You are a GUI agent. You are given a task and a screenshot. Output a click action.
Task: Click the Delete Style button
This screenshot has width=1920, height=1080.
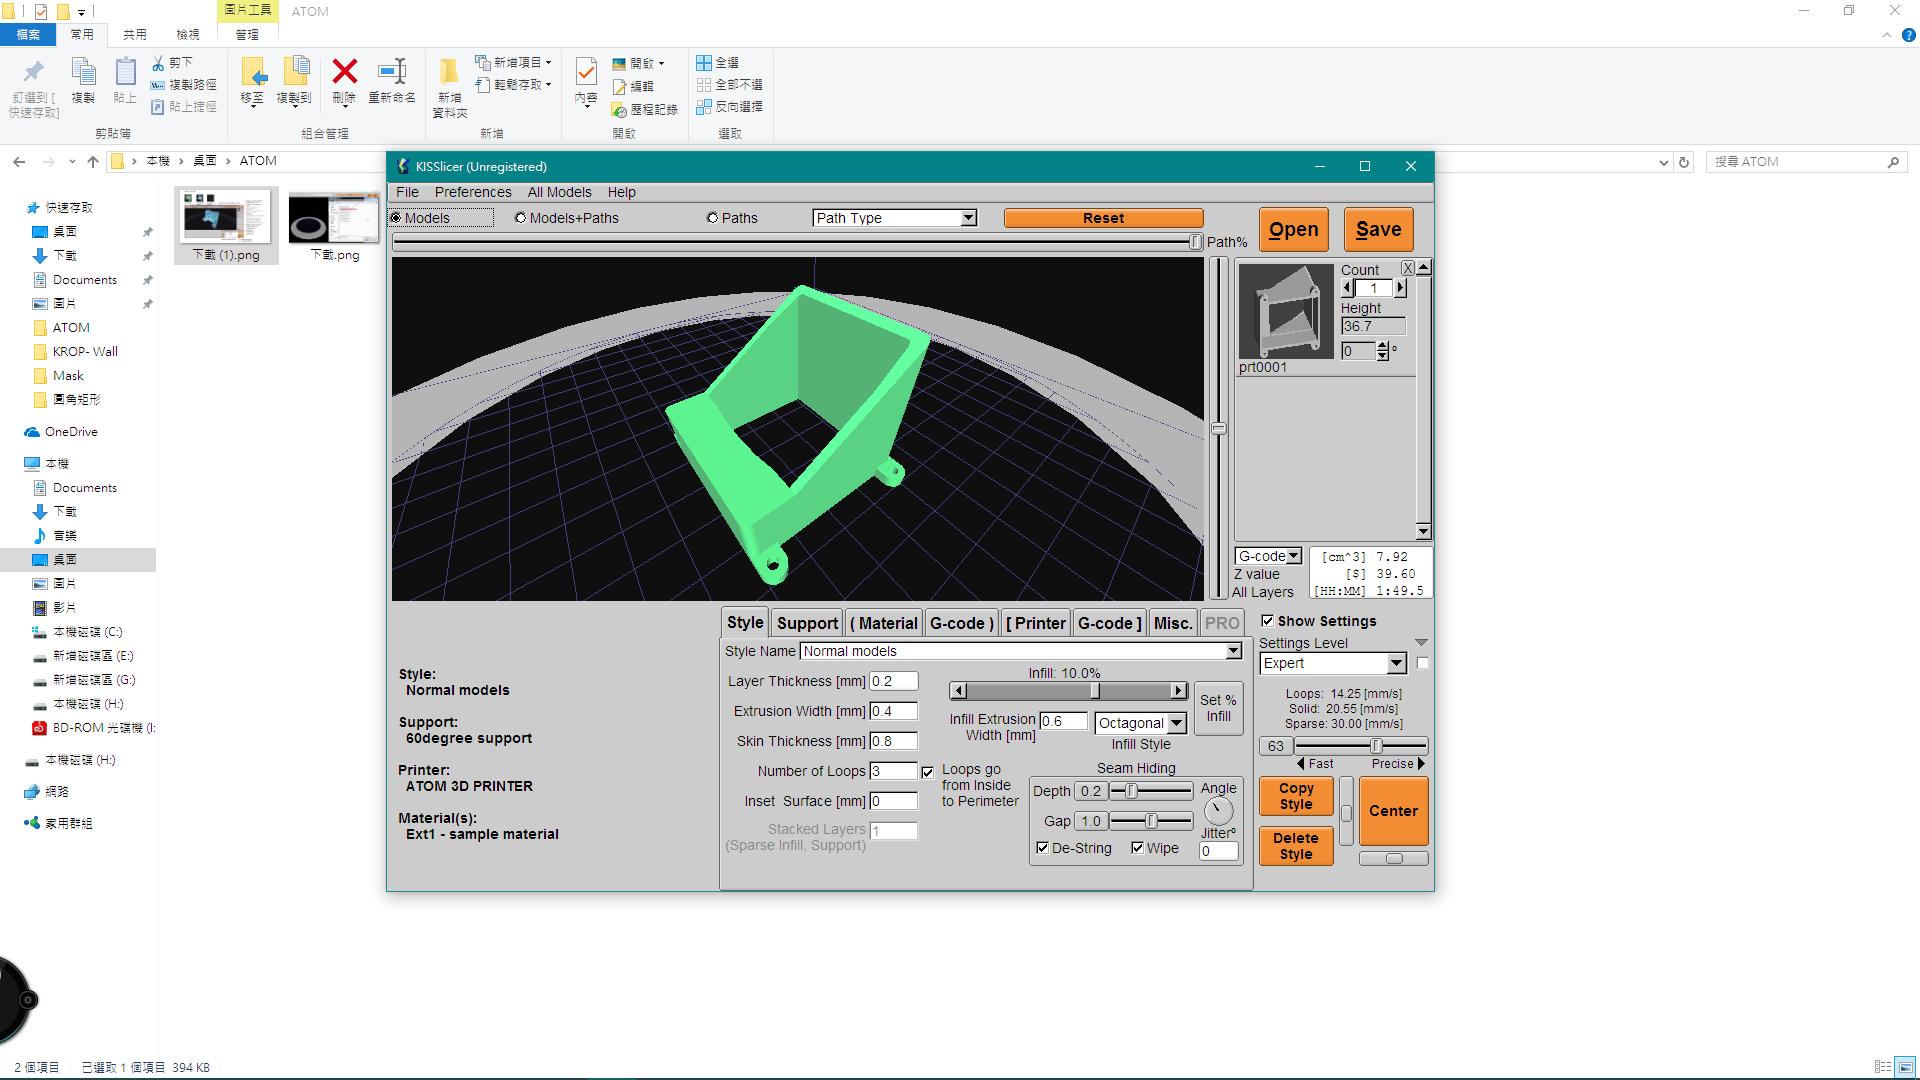click(1295, 846)
